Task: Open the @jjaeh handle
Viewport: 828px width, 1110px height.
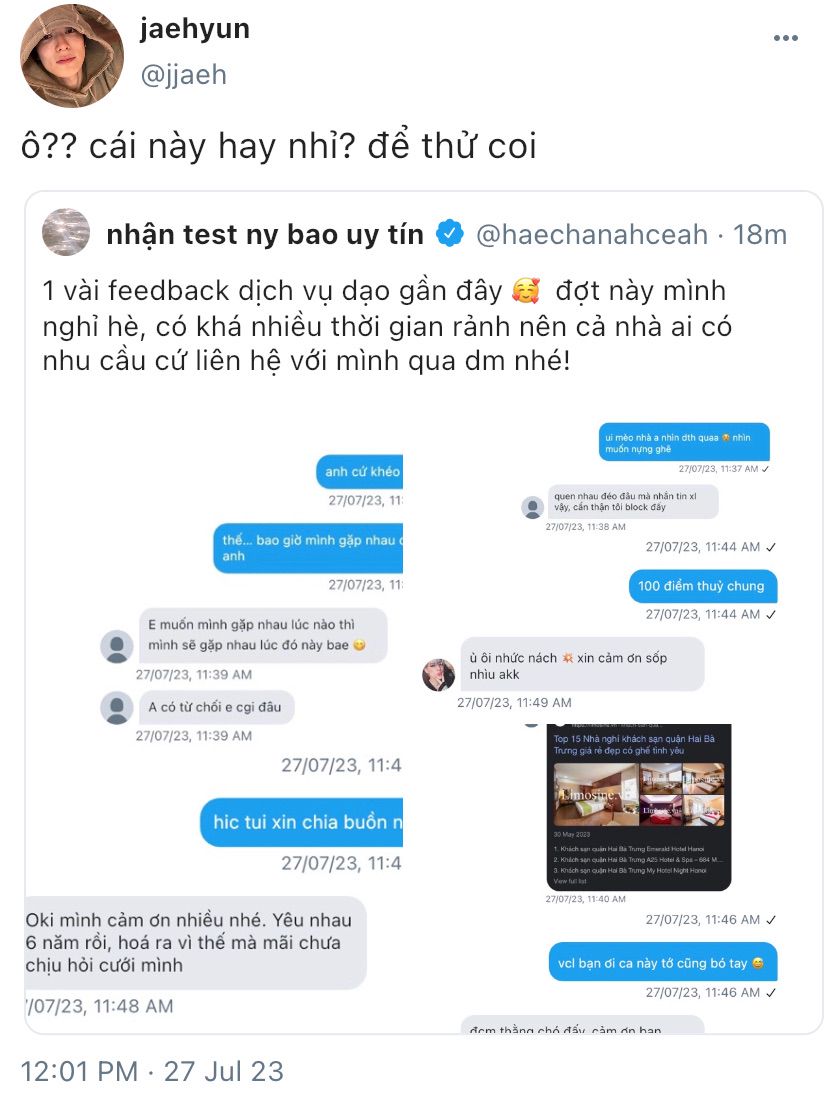Action: (183, 74)
